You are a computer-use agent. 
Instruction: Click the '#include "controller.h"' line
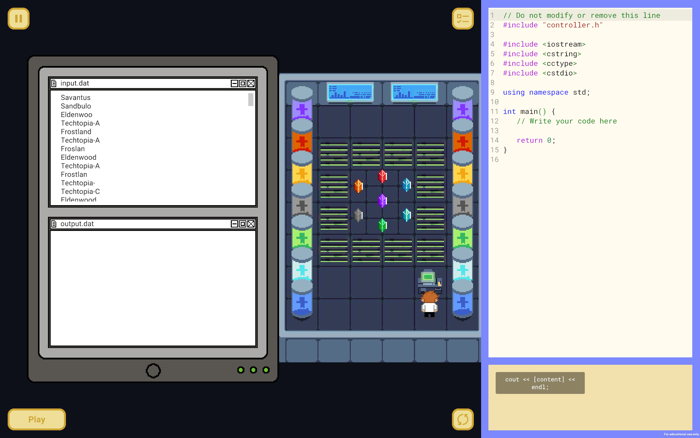(x=553, y=25)
